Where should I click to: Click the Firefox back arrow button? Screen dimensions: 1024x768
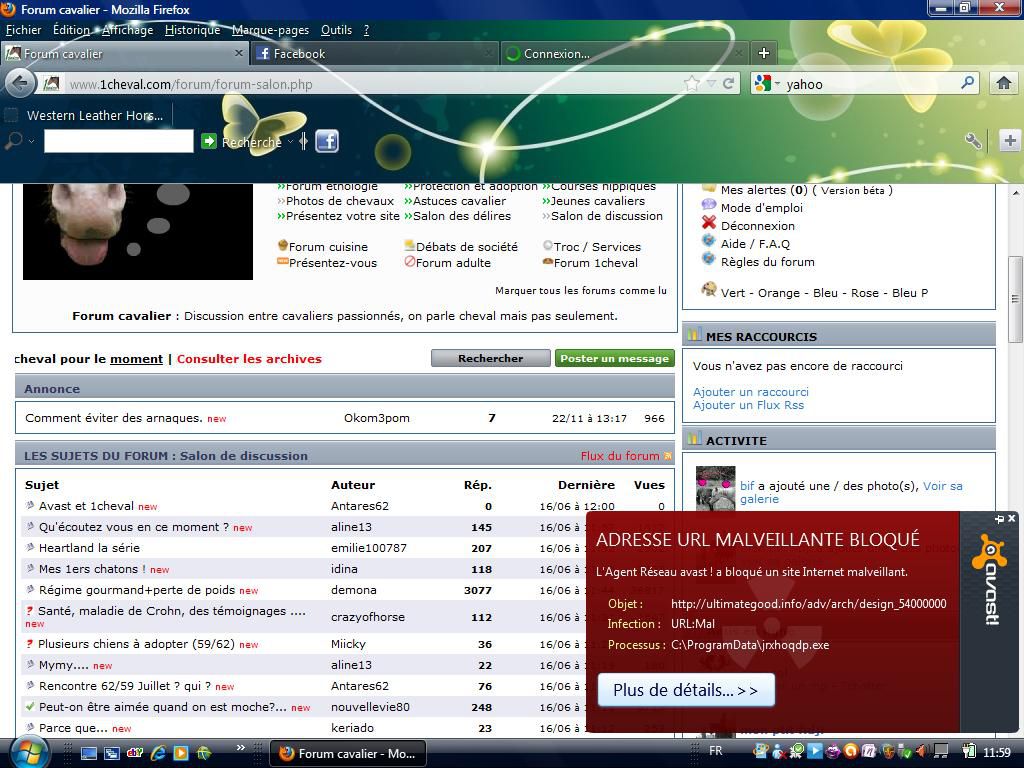pyautogui.click(x=19, y=83)
